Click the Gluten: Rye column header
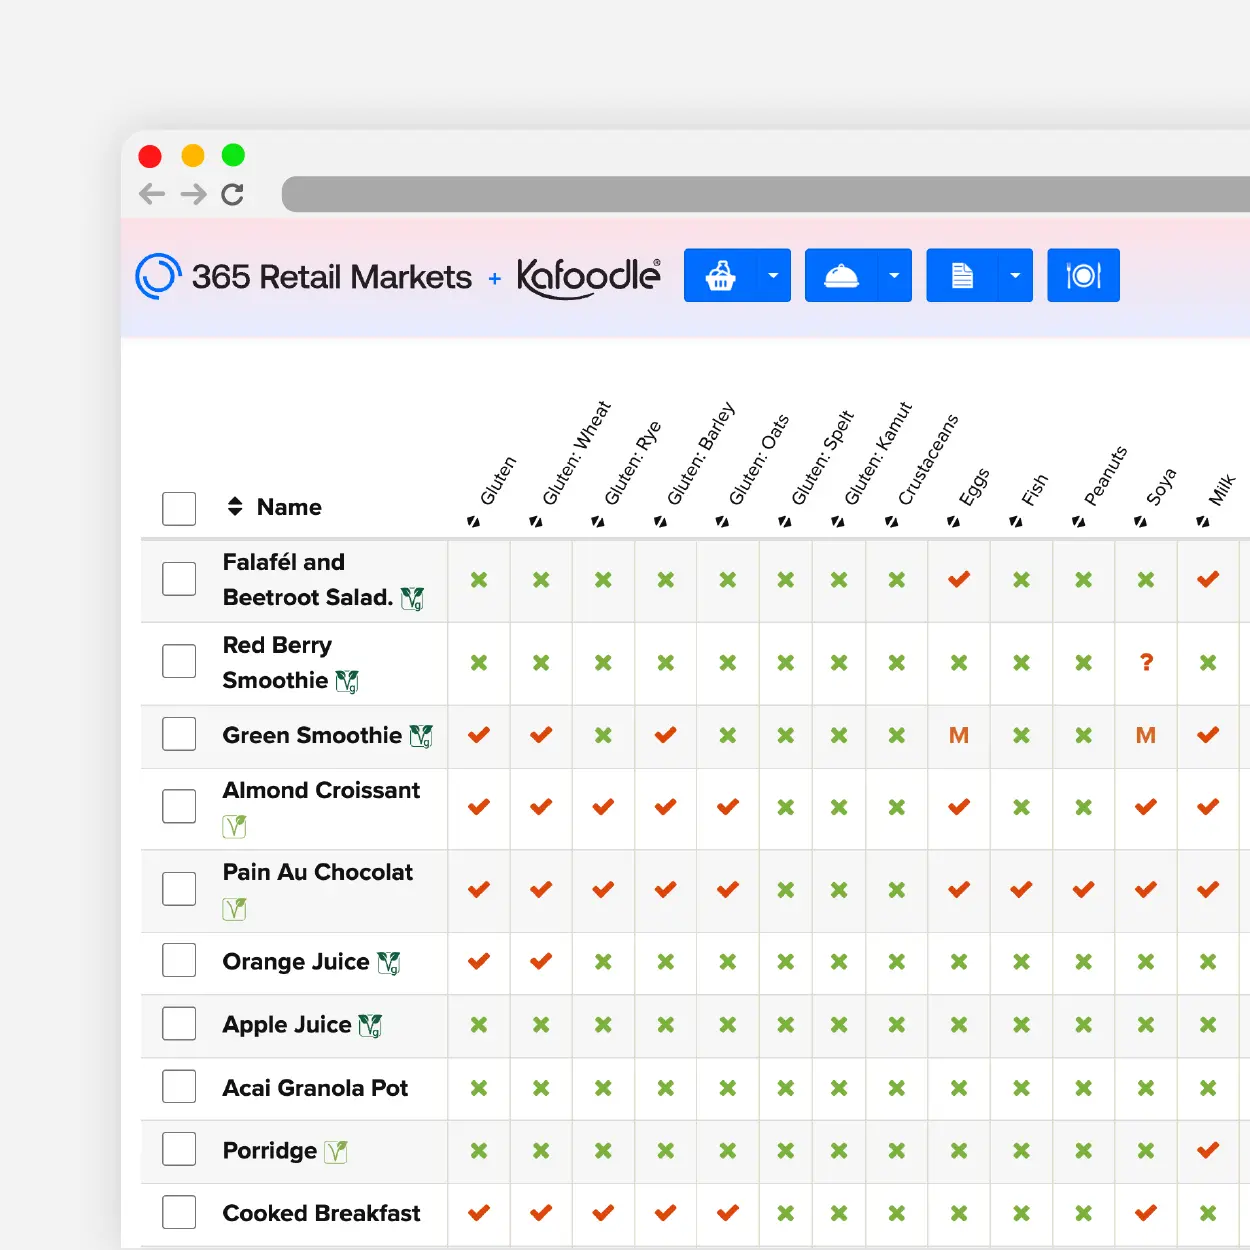 (632, 463)
